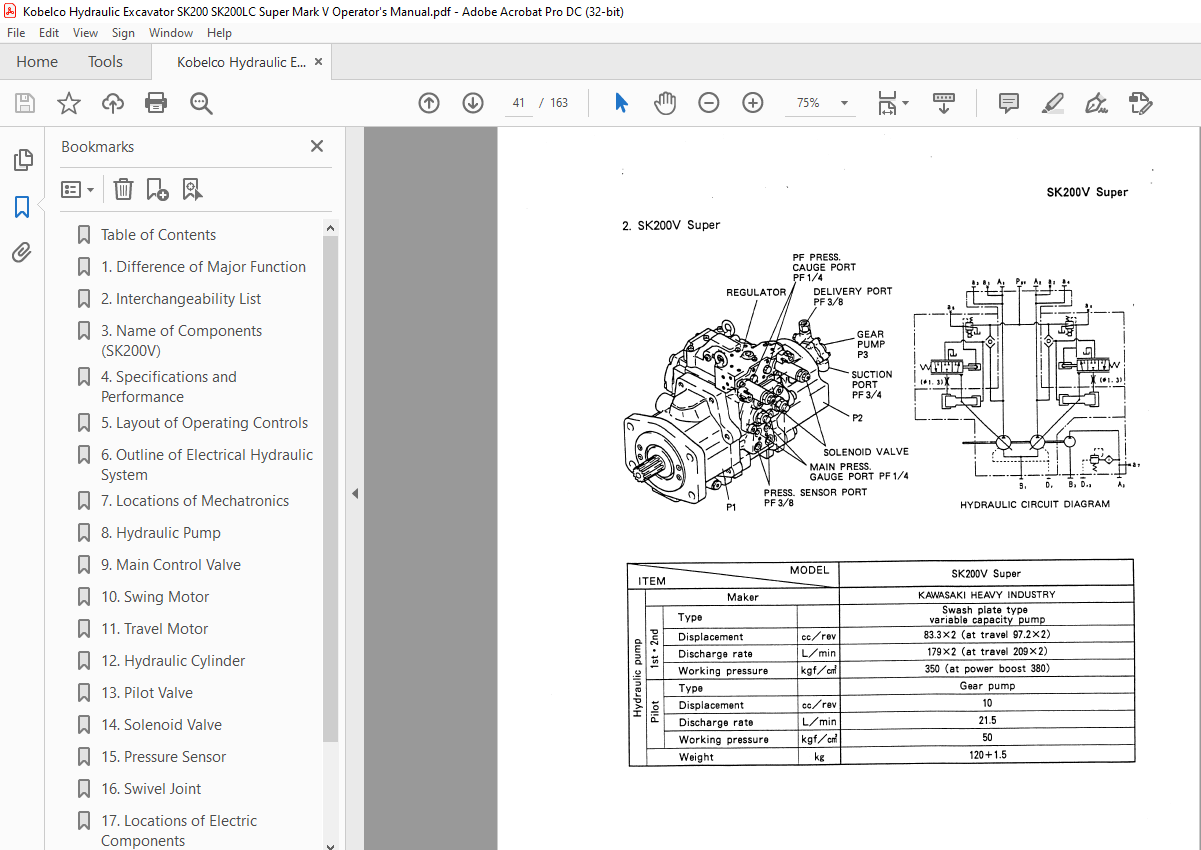
Task: Go to bookmark 11. Travel Motor
Action: (x=155, y=629)
